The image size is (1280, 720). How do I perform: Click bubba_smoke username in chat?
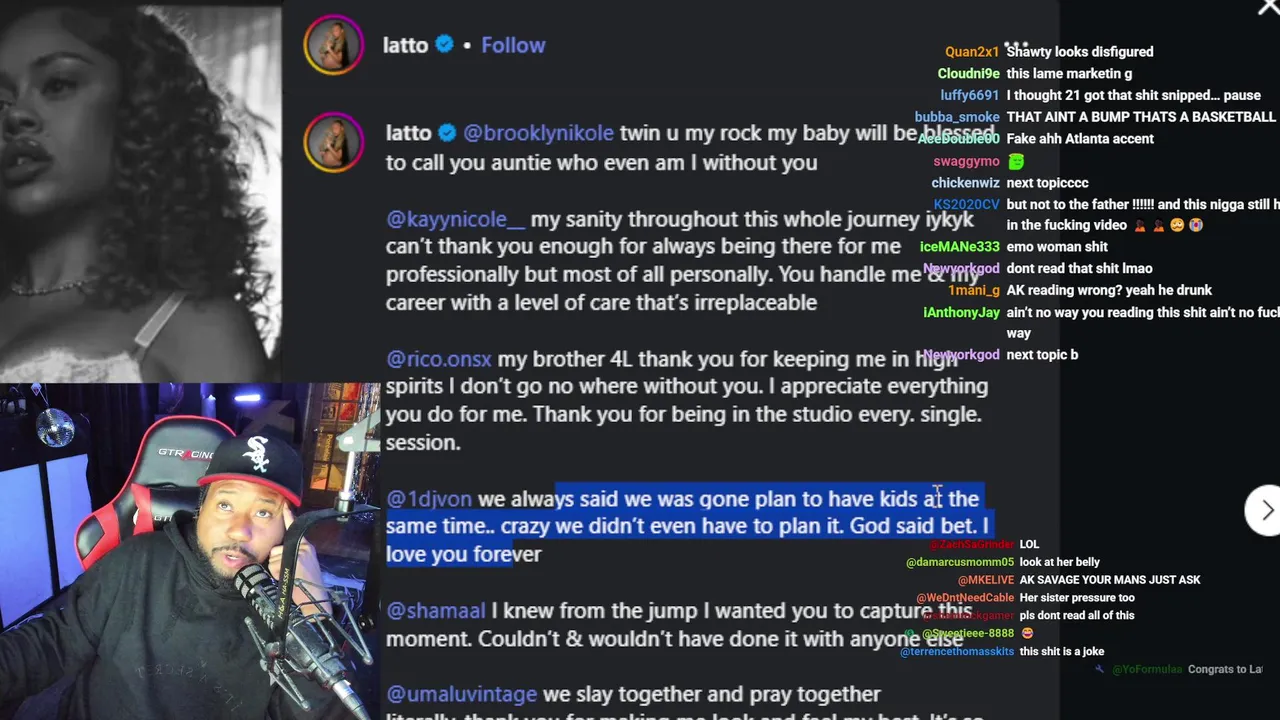957,117
